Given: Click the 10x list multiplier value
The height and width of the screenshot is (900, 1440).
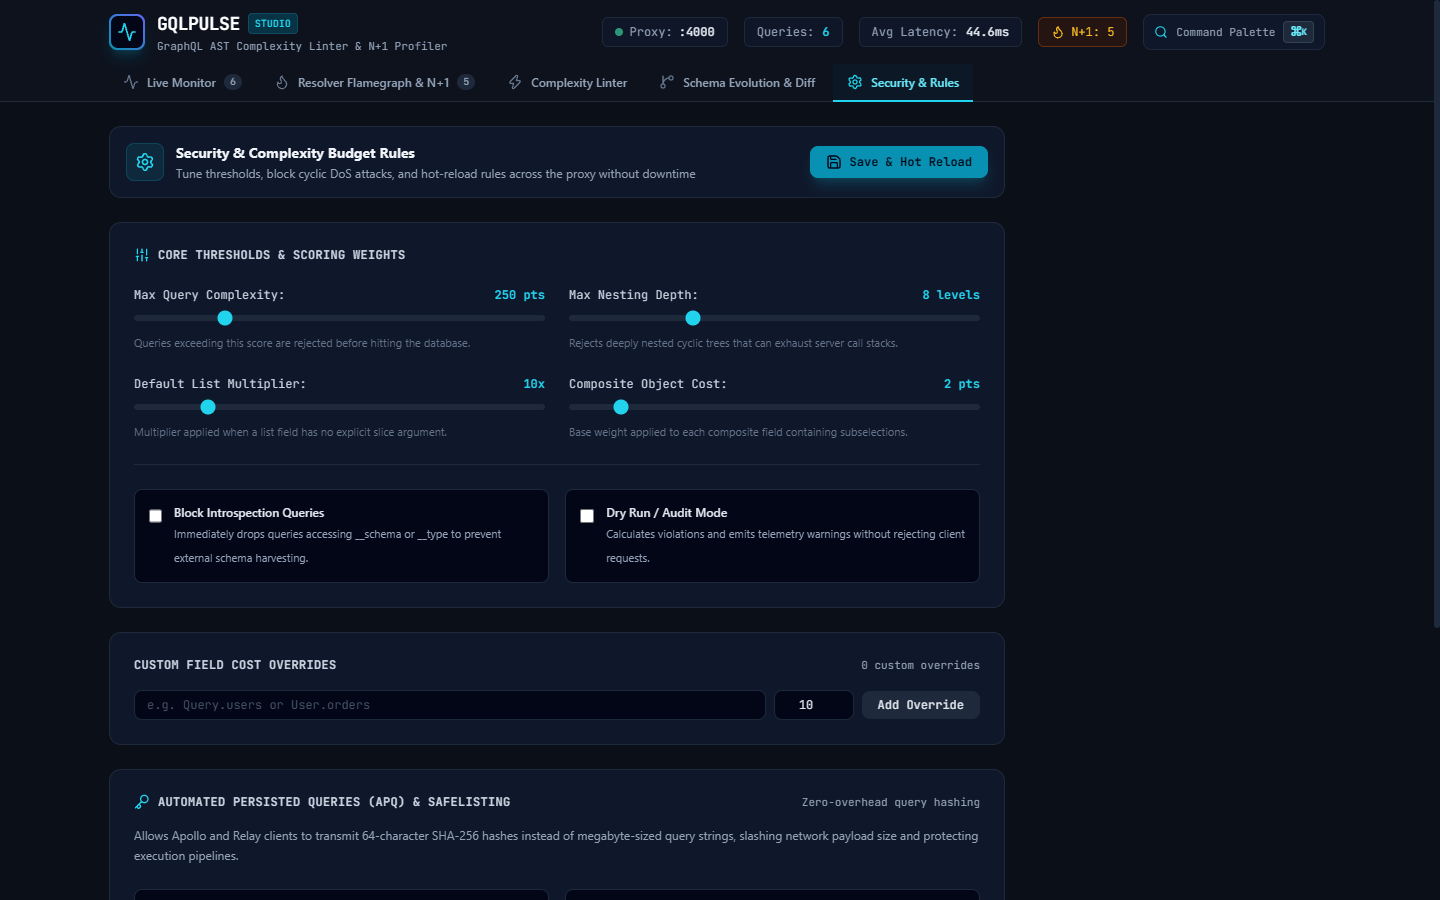Looking at the screenshot, I should 534,384.
